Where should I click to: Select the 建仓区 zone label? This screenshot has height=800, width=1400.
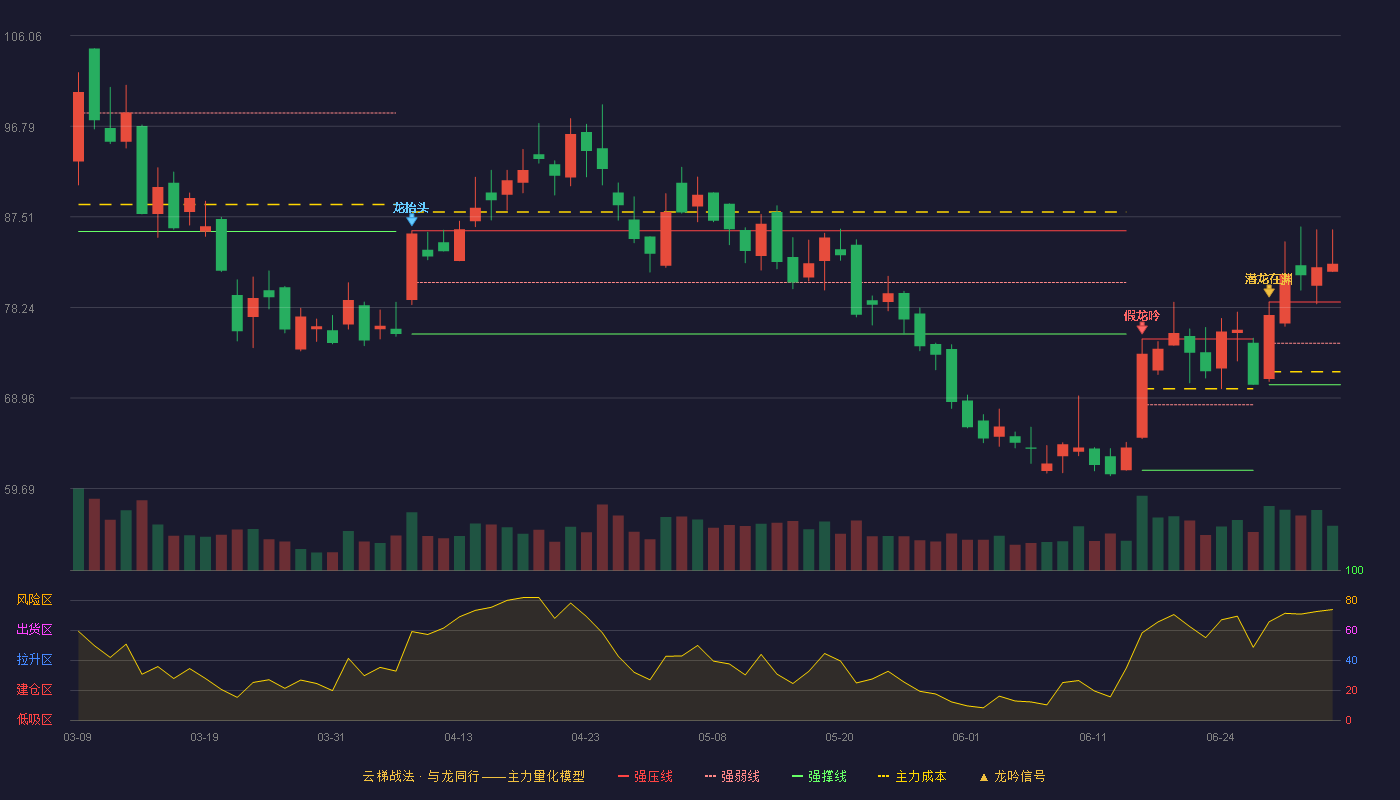34,690
